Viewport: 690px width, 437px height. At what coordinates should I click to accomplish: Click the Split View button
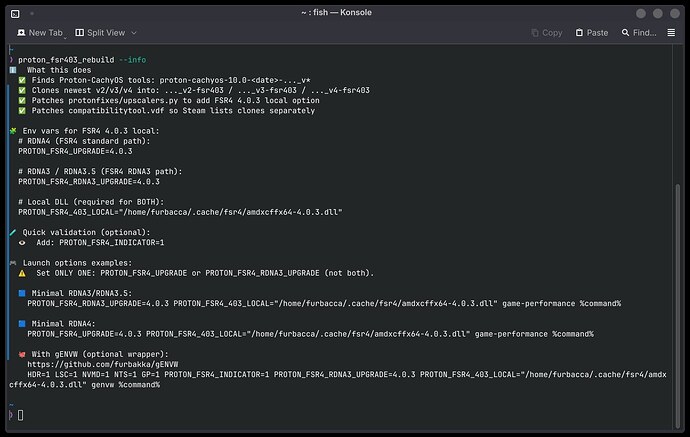coord(100,33)
